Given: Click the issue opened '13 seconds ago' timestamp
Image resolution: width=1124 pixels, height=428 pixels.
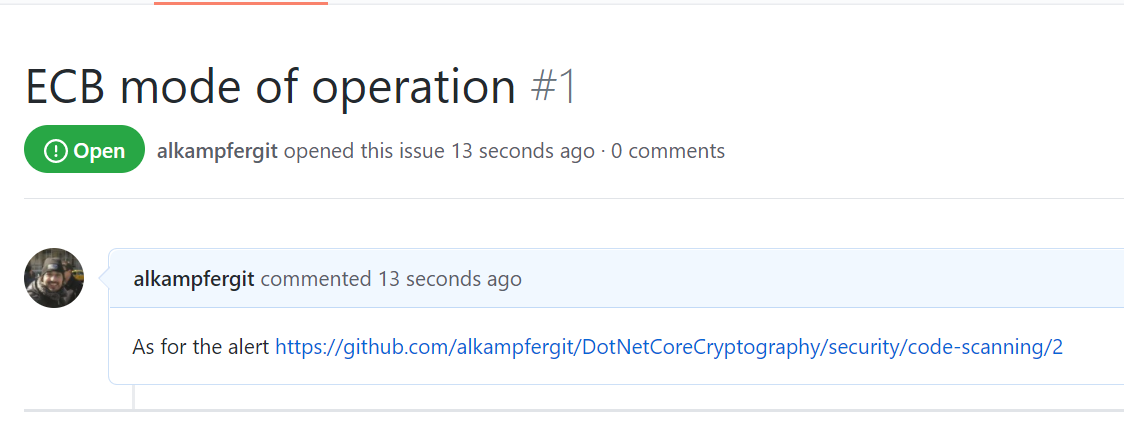Looking at the screenshot, I should (x=523, y=151).
